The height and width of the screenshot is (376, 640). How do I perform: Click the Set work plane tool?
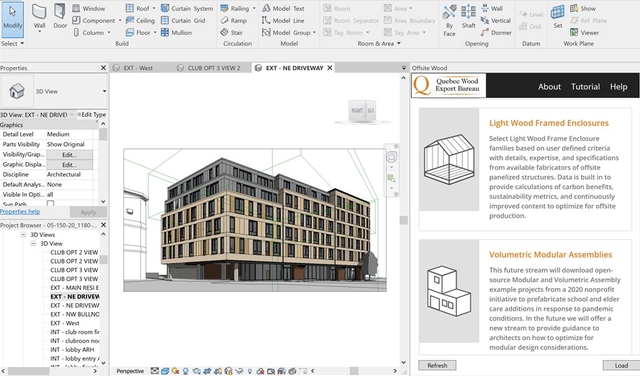click(x=558, y=16)
